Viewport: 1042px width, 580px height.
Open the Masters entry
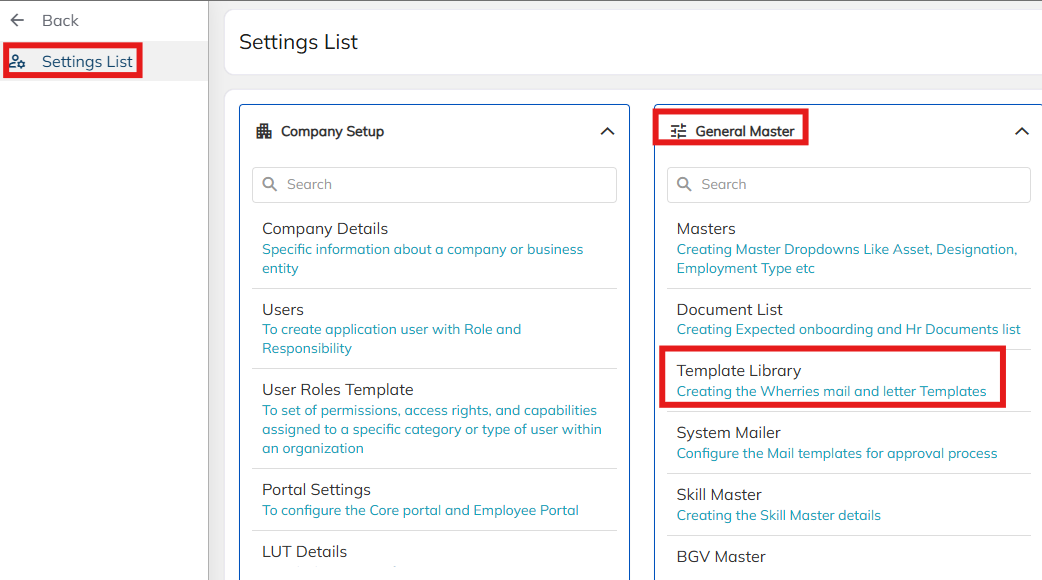pos(706,229)
